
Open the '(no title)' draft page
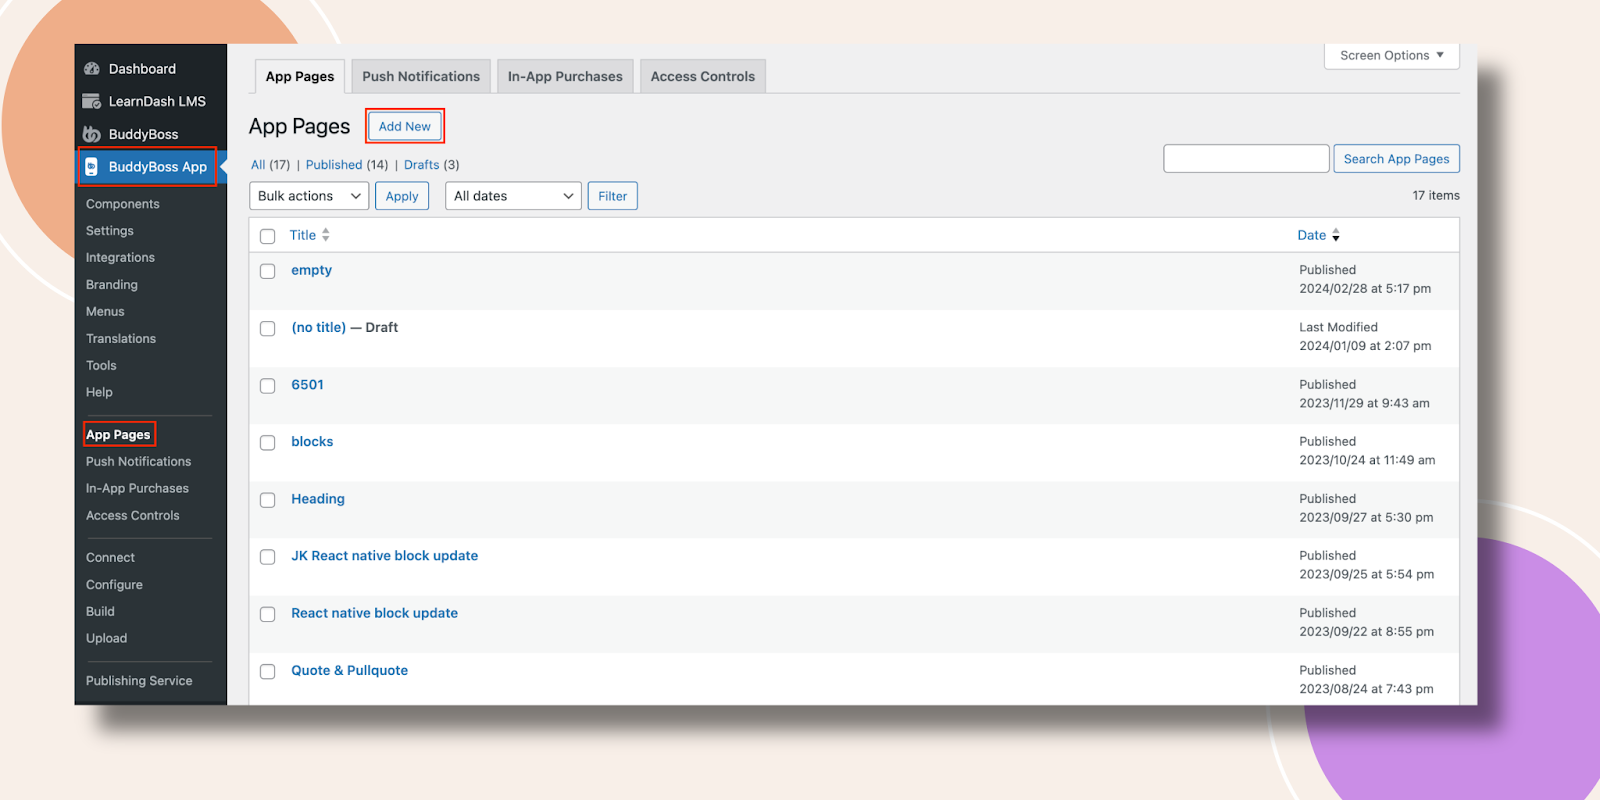318,327
